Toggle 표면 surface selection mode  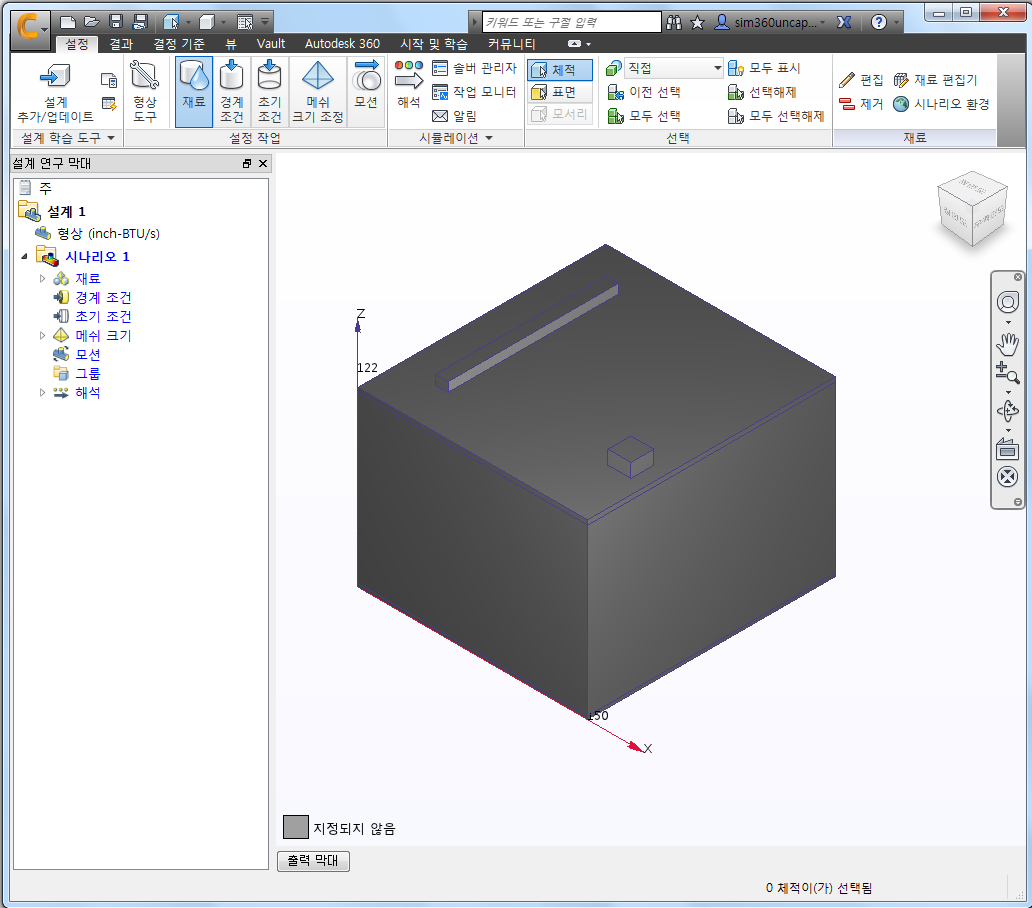[559, 92]
